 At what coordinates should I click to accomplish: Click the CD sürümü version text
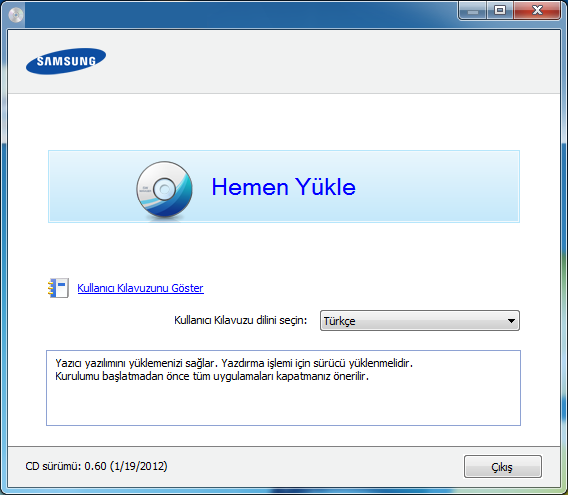point(96,466)
